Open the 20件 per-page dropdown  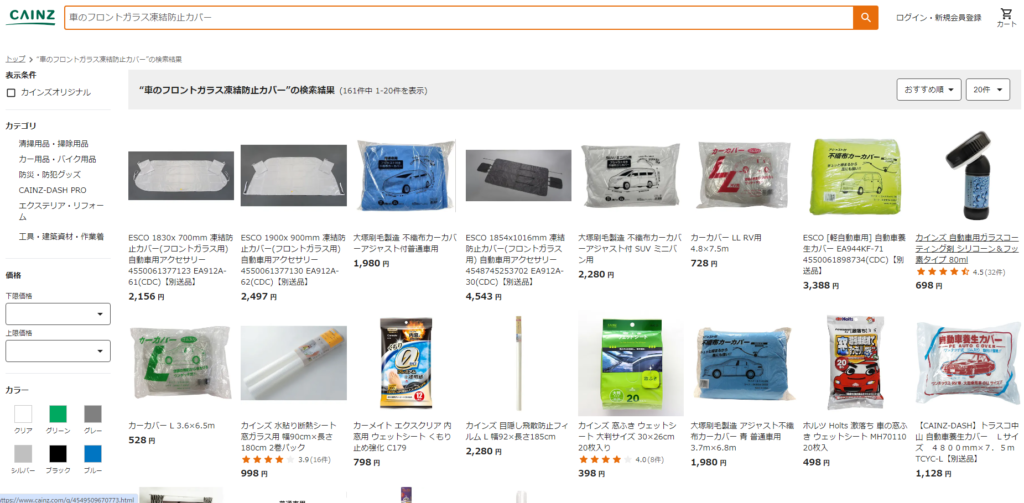pos(988,89)
